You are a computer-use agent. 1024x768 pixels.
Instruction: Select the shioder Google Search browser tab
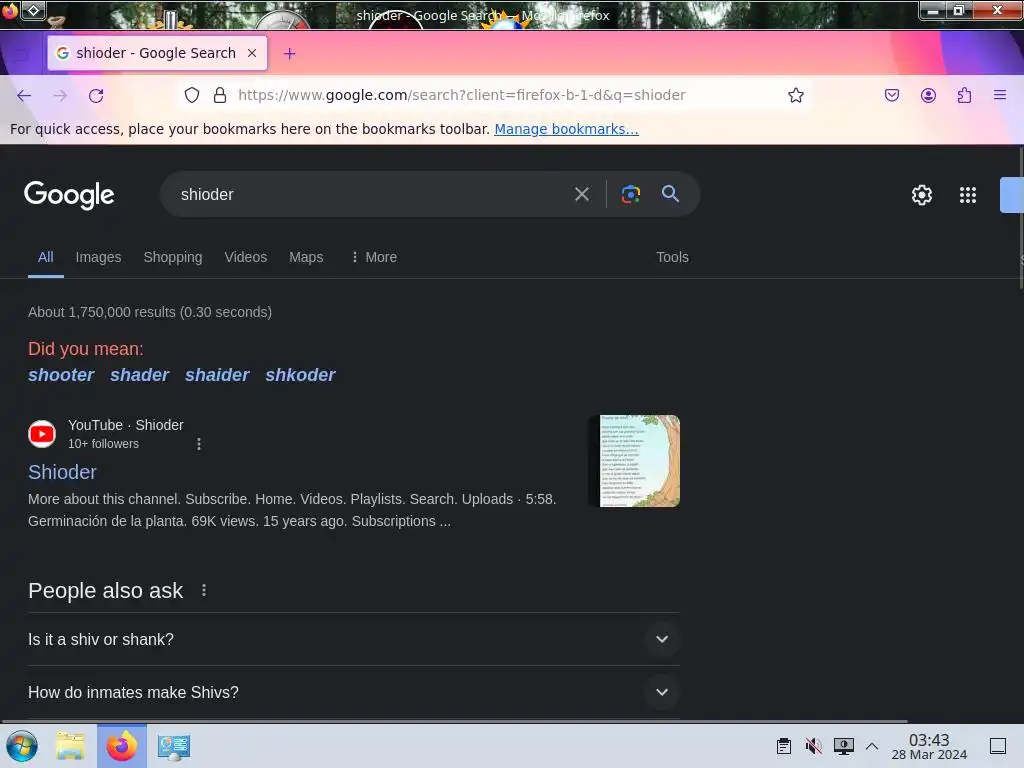click(x=157, y=53)
